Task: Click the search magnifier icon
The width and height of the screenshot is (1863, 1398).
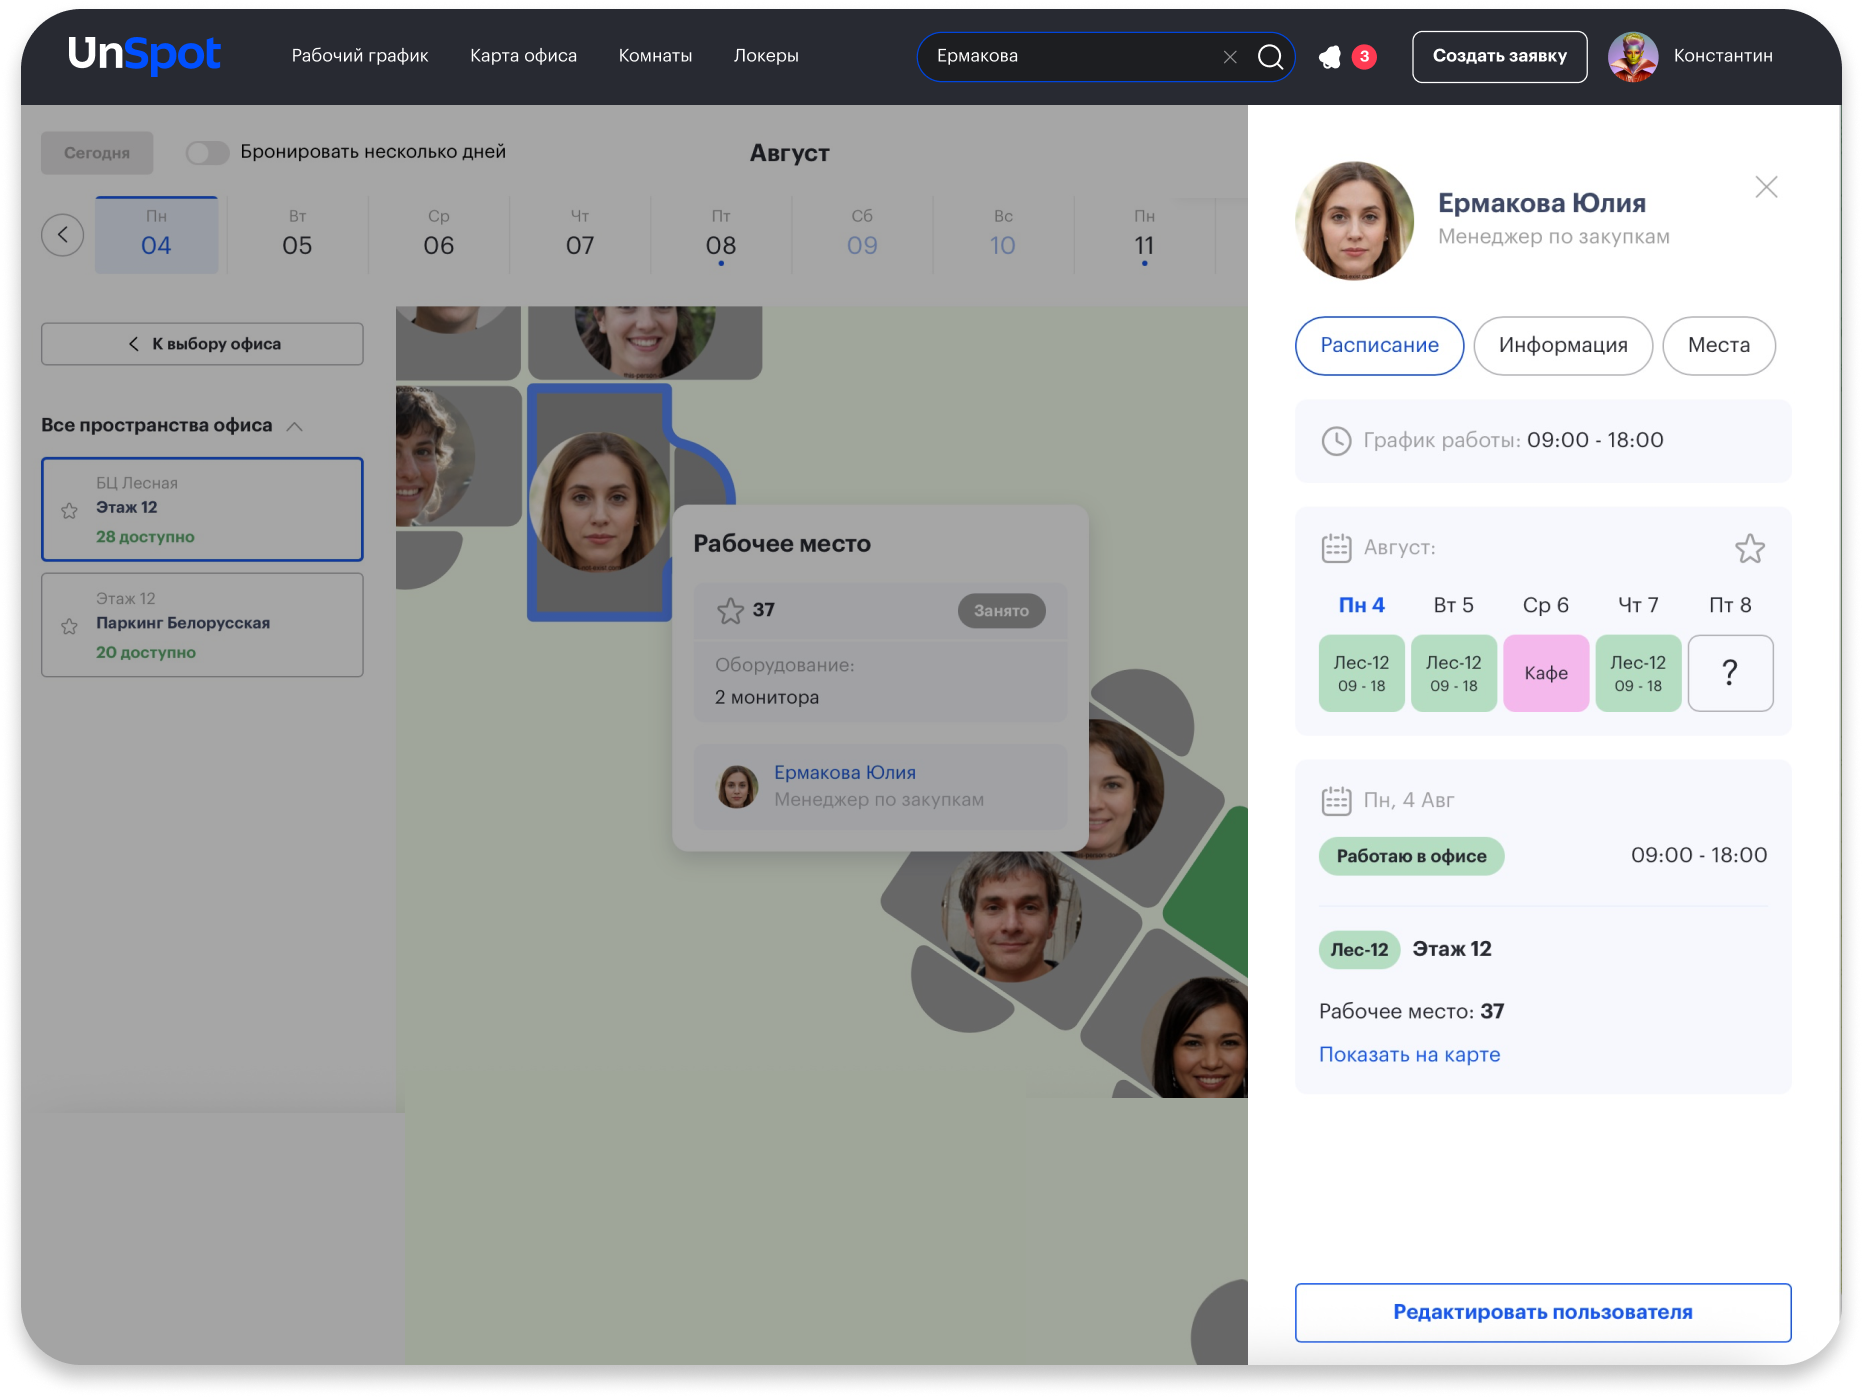Action: click(x=1270, y=57)
